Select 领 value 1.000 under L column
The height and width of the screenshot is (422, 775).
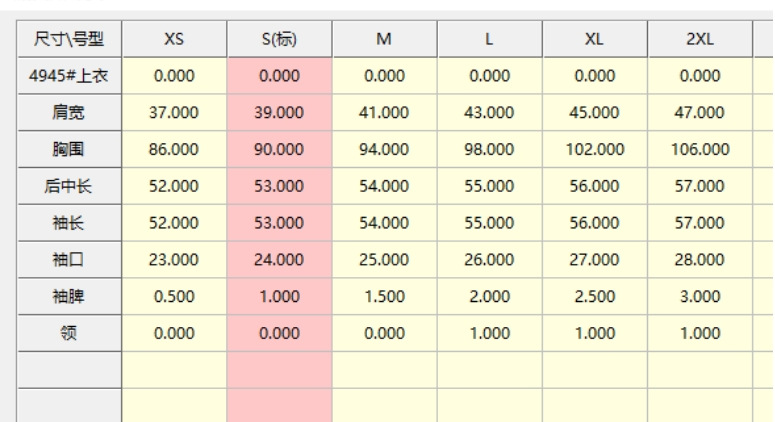(489, 333)
